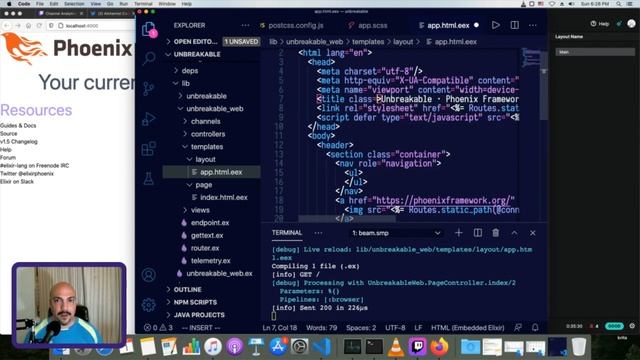Open the Terminal menu in menu bar

[143, 4]
